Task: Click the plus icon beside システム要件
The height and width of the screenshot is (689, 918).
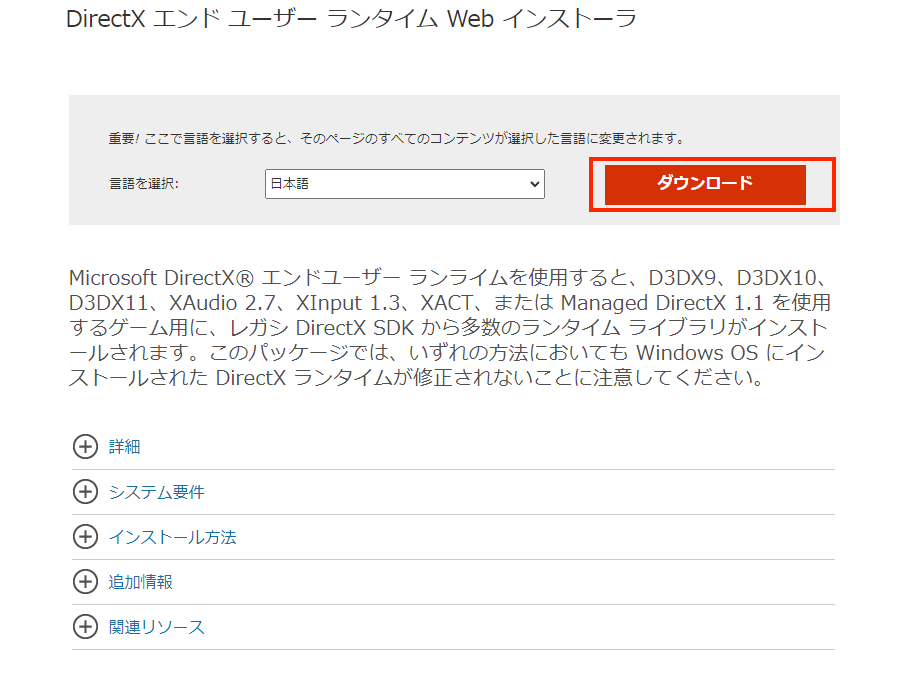Action: [x=86, y=492]
